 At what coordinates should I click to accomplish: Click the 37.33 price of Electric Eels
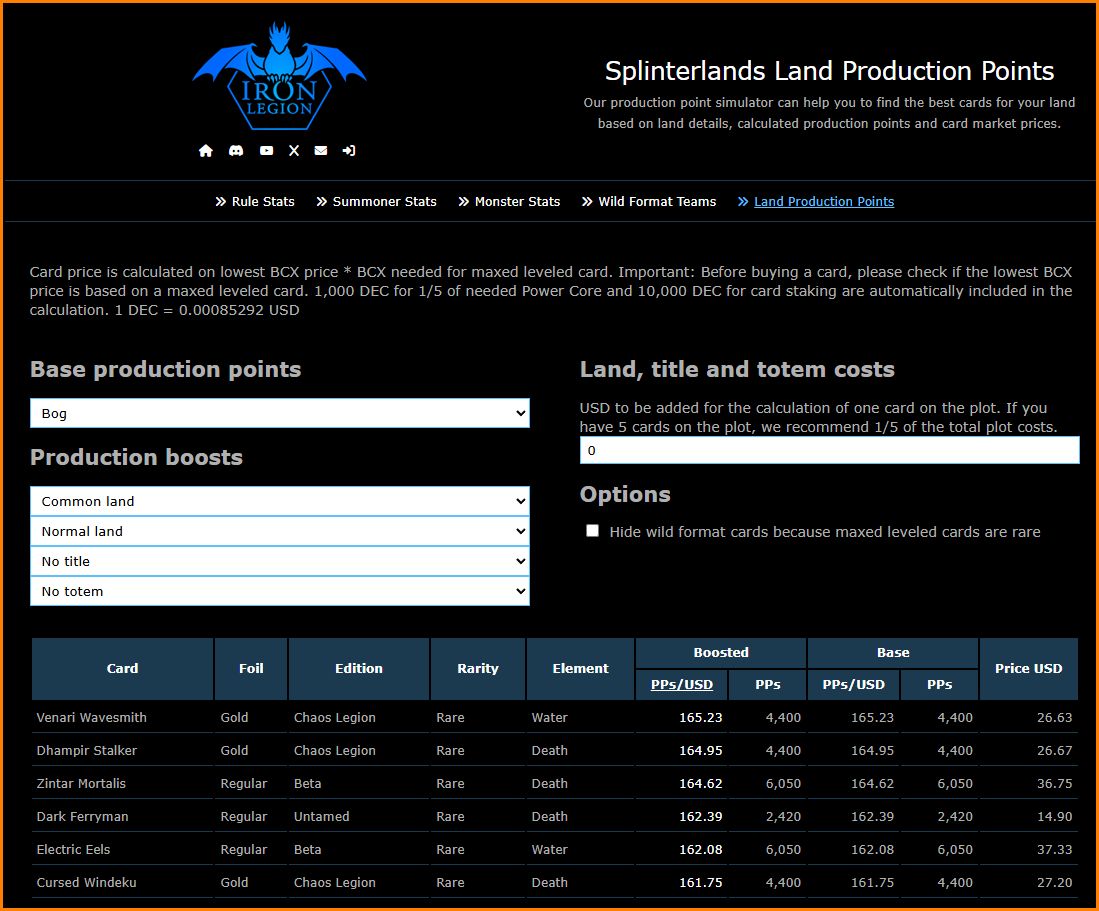click(1054, 849)
